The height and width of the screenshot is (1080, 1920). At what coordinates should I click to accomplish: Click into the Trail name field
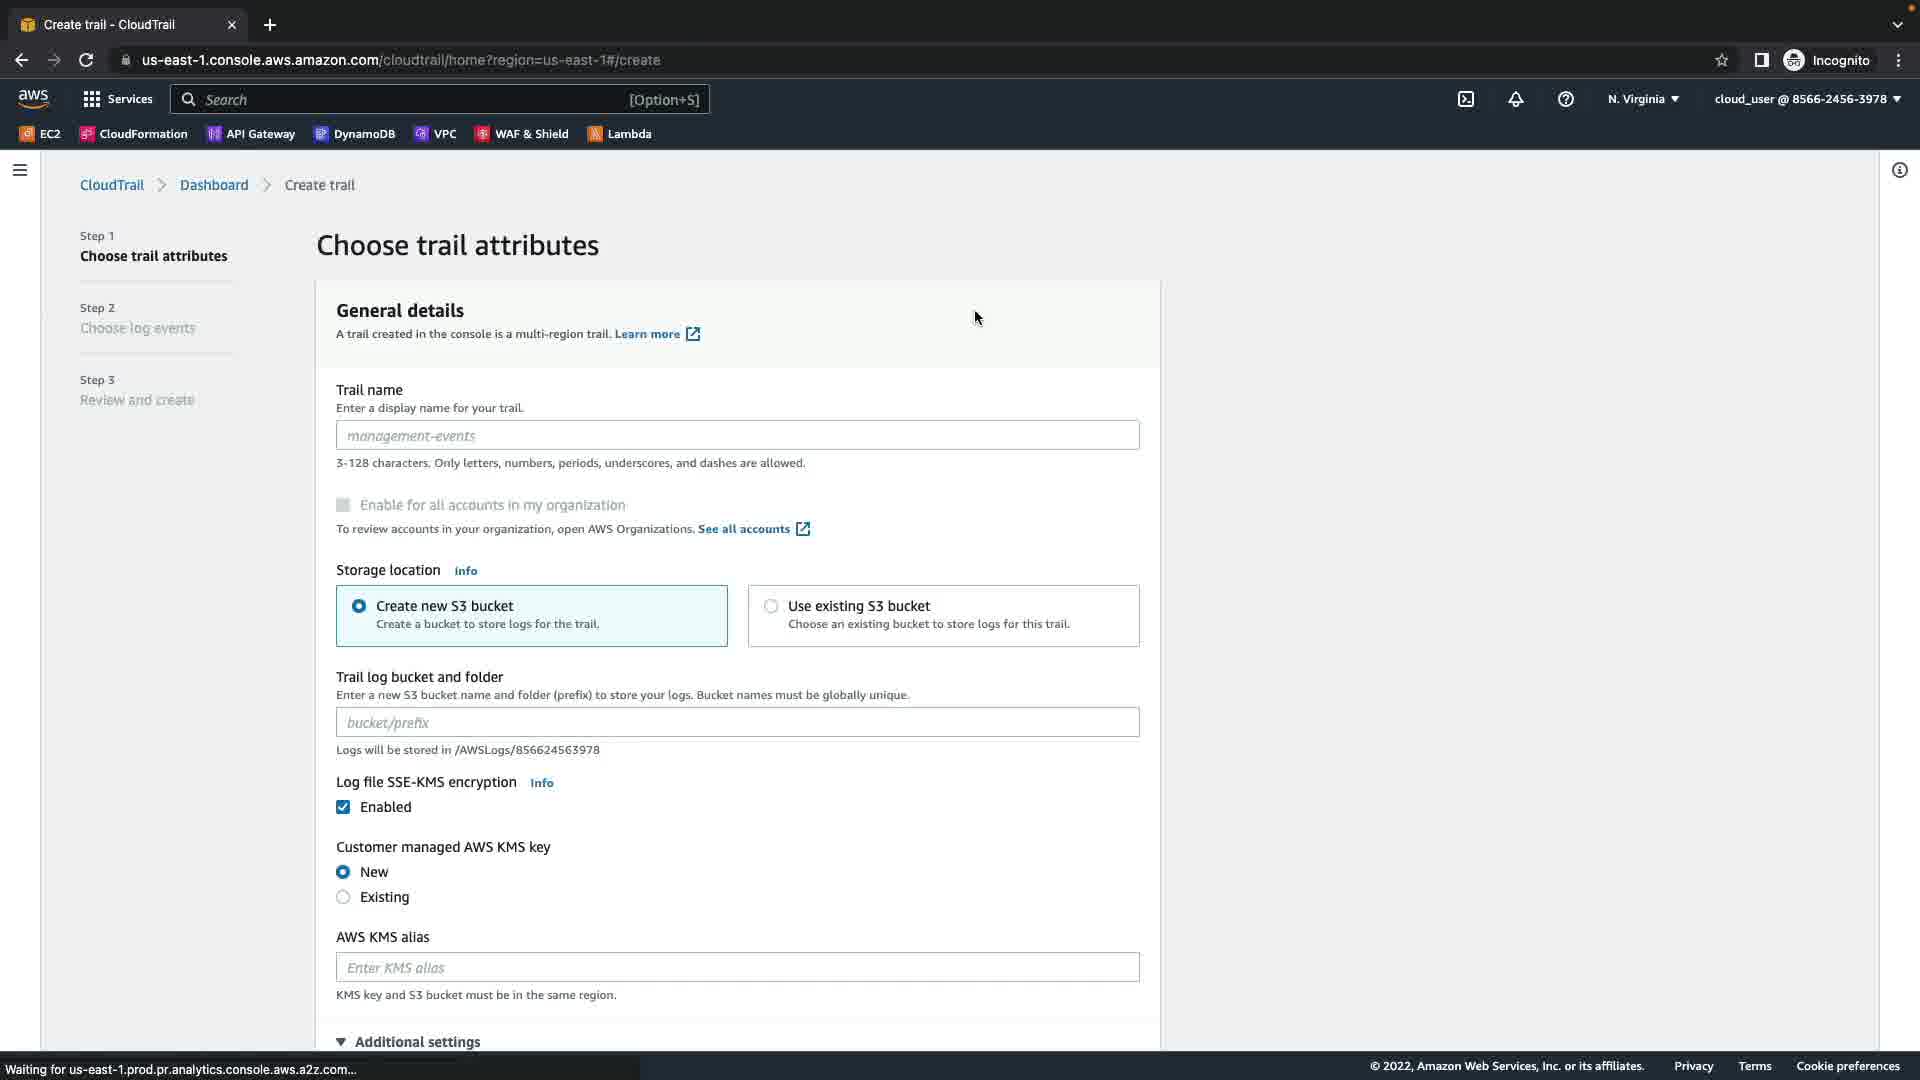pyautogui.click(x=737, y=435)
